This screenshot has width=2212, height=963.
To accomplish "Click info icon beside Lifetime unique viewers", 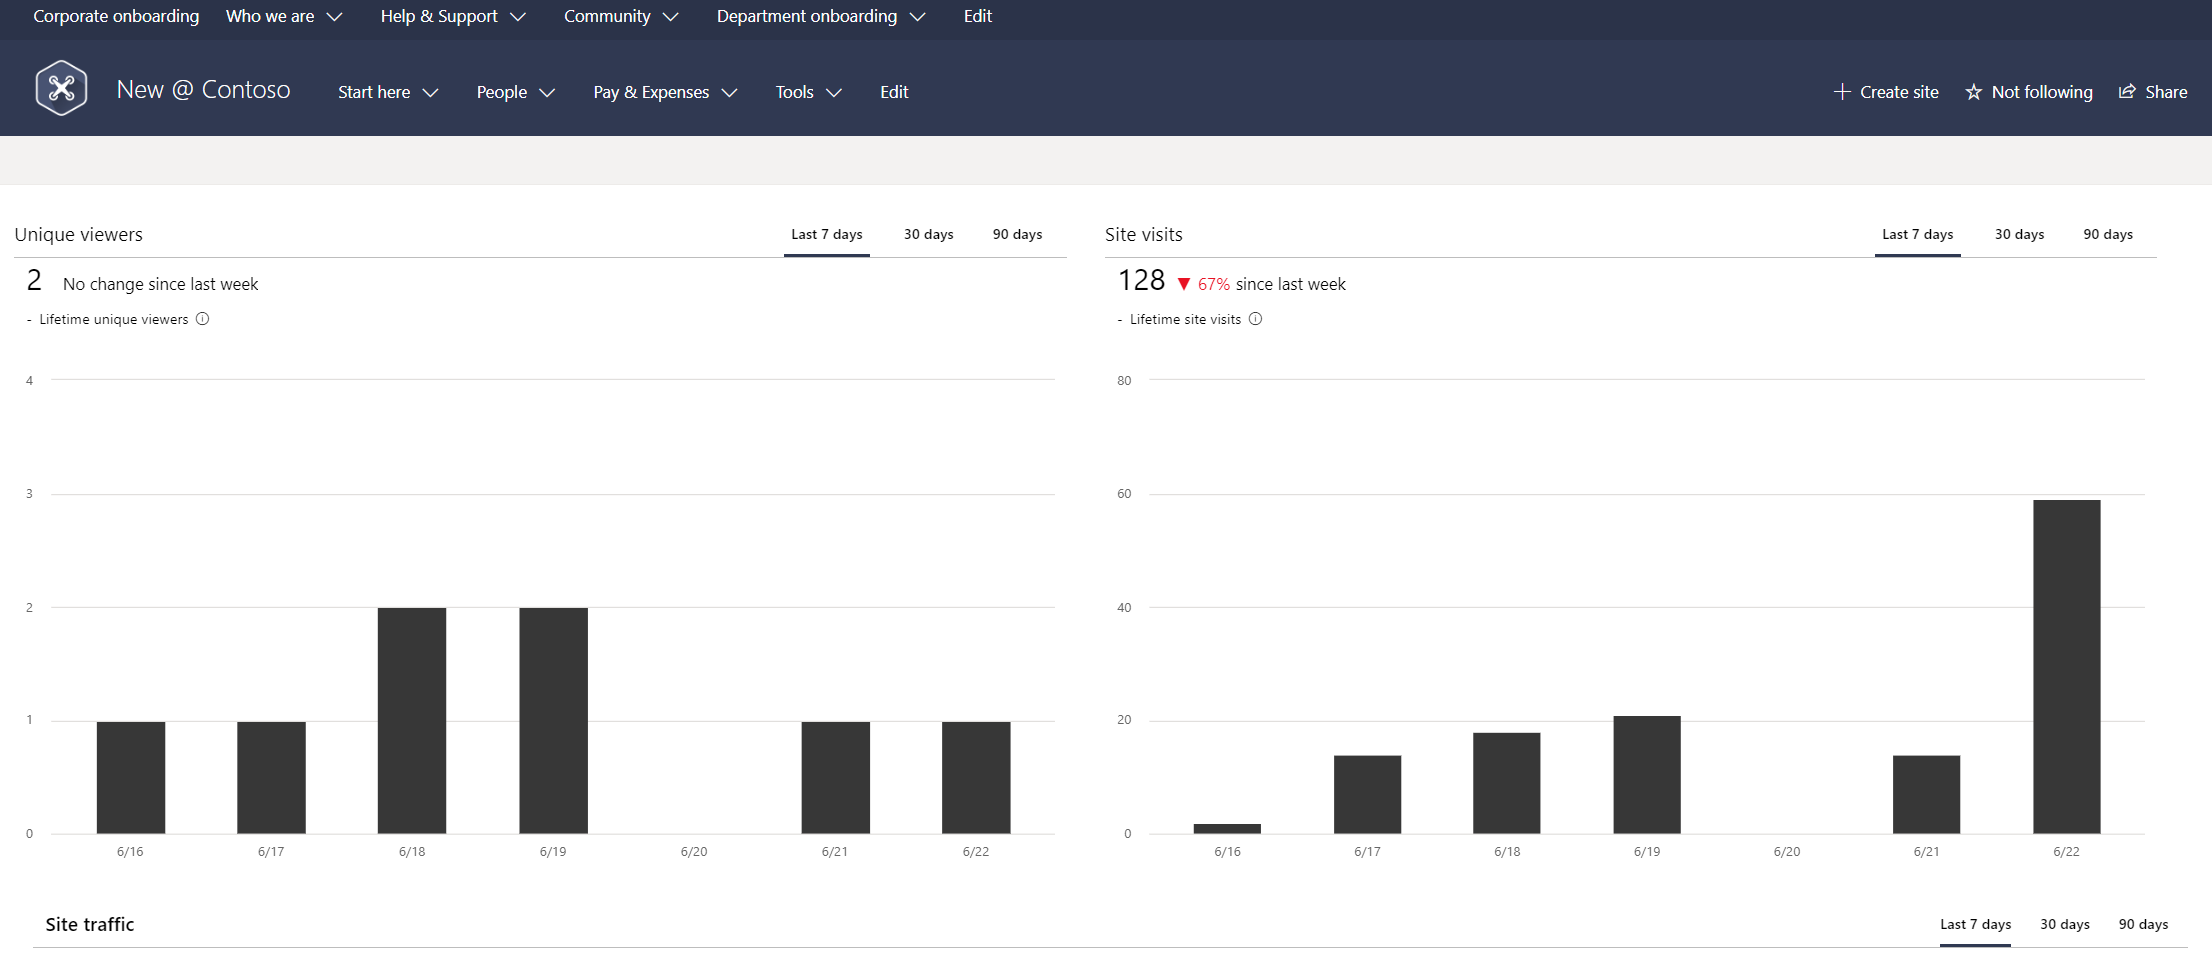I will tap(202, 319).
